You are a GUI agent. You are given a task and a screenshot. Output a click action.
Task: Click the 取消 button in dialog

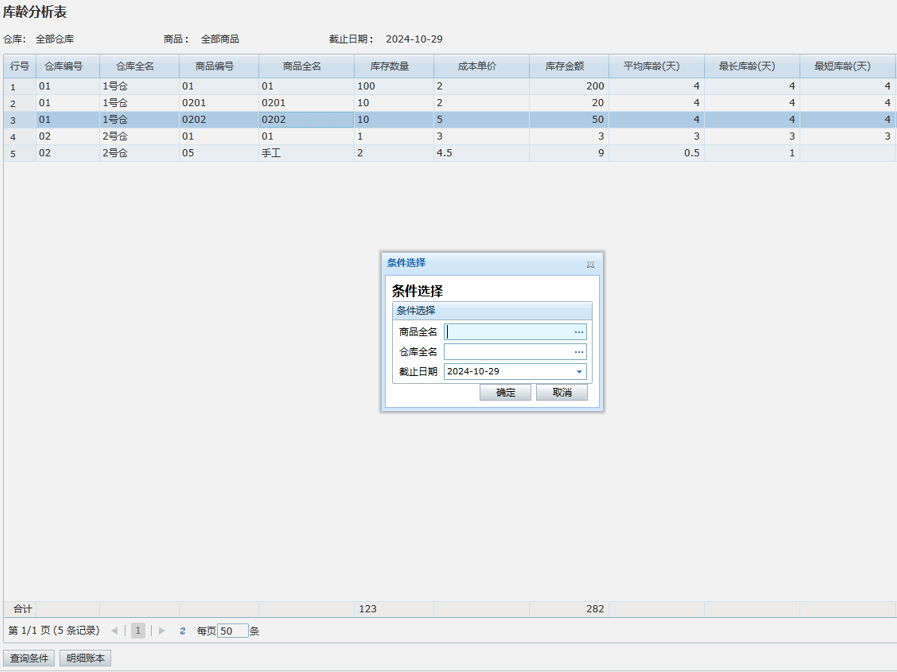562,393
